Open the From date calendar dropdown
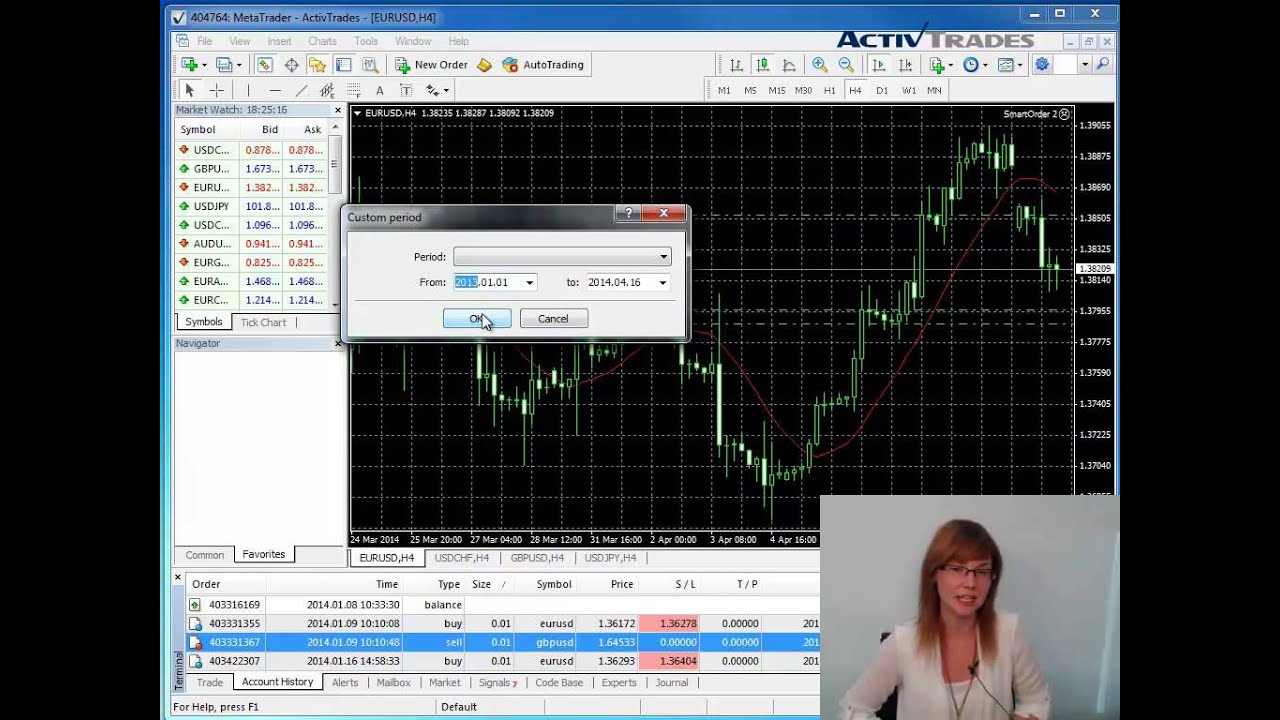The height and width of the screenshot is (720, 1280). [529, 283]
